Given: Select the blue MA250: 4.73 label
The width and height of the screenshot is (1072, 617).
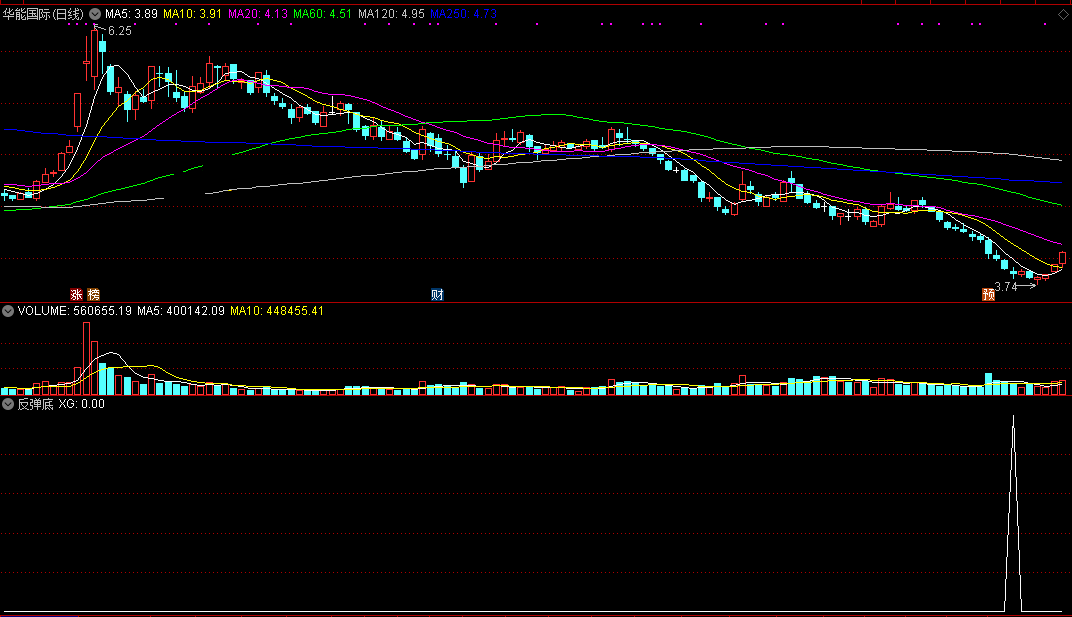Looking at the screenshot, I should pyautogui.click(x=464, y=14).
